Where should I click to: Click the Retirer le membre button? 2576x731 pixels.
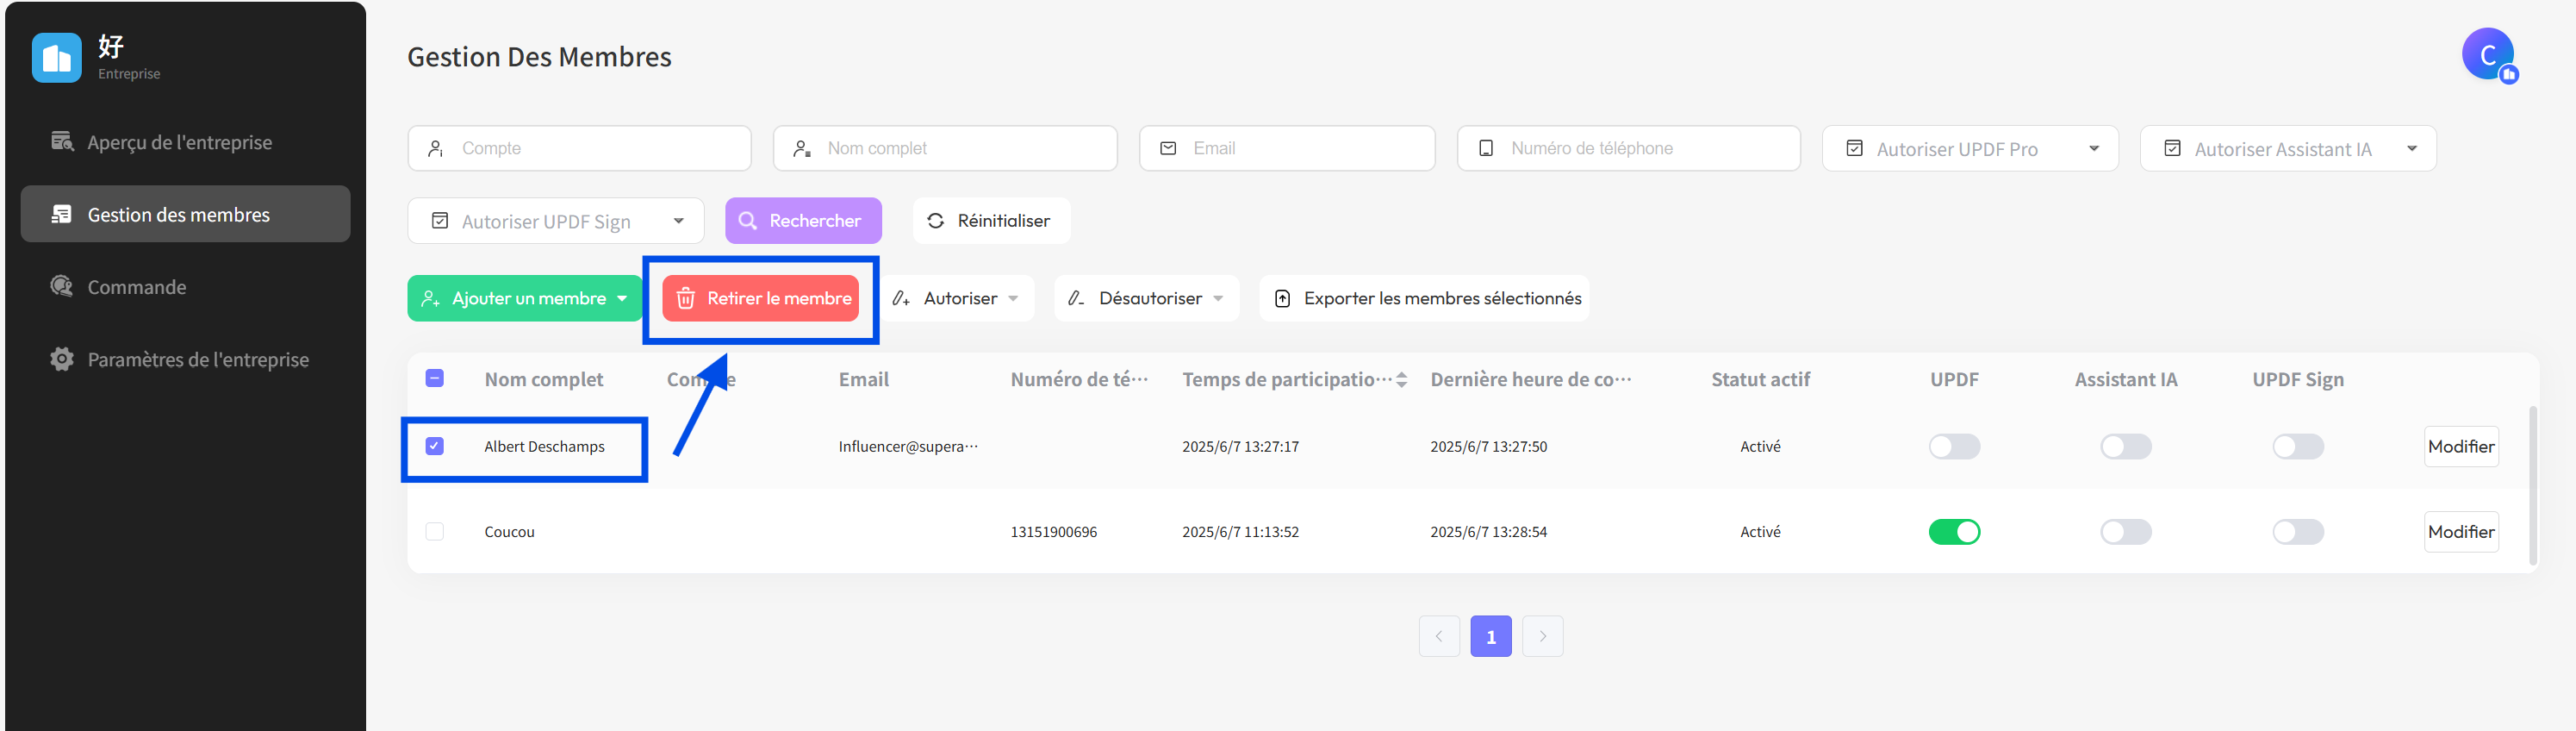[760, 298]
